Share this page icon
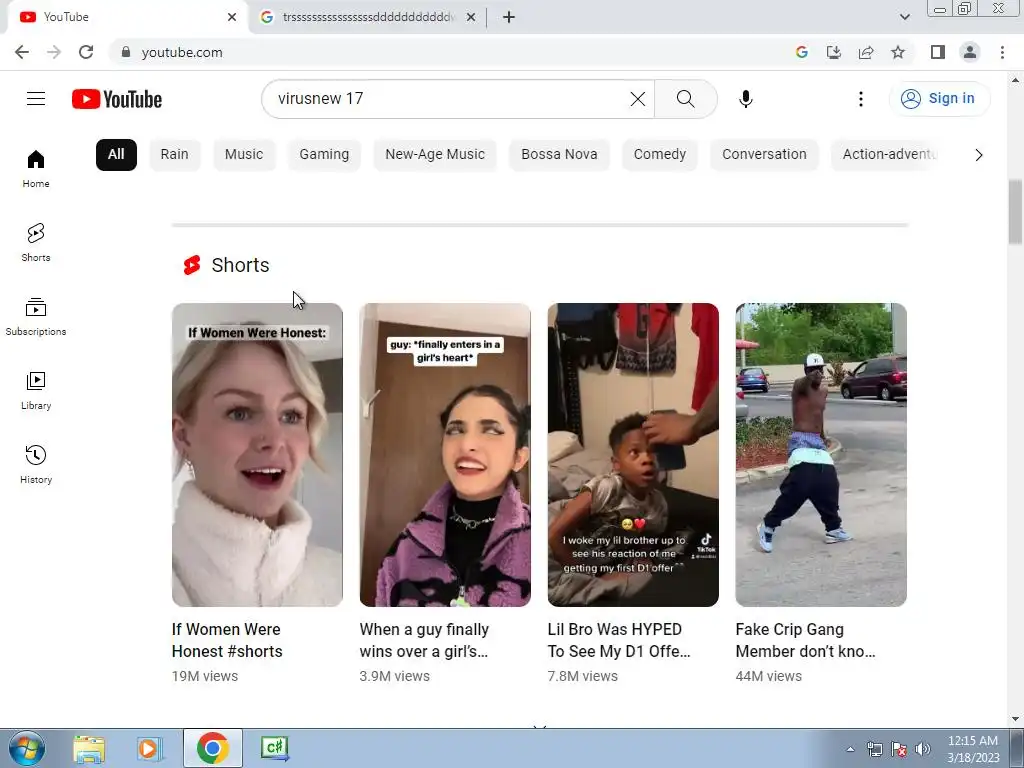Screen dimensions: 1024x768 tap(866, 52)
